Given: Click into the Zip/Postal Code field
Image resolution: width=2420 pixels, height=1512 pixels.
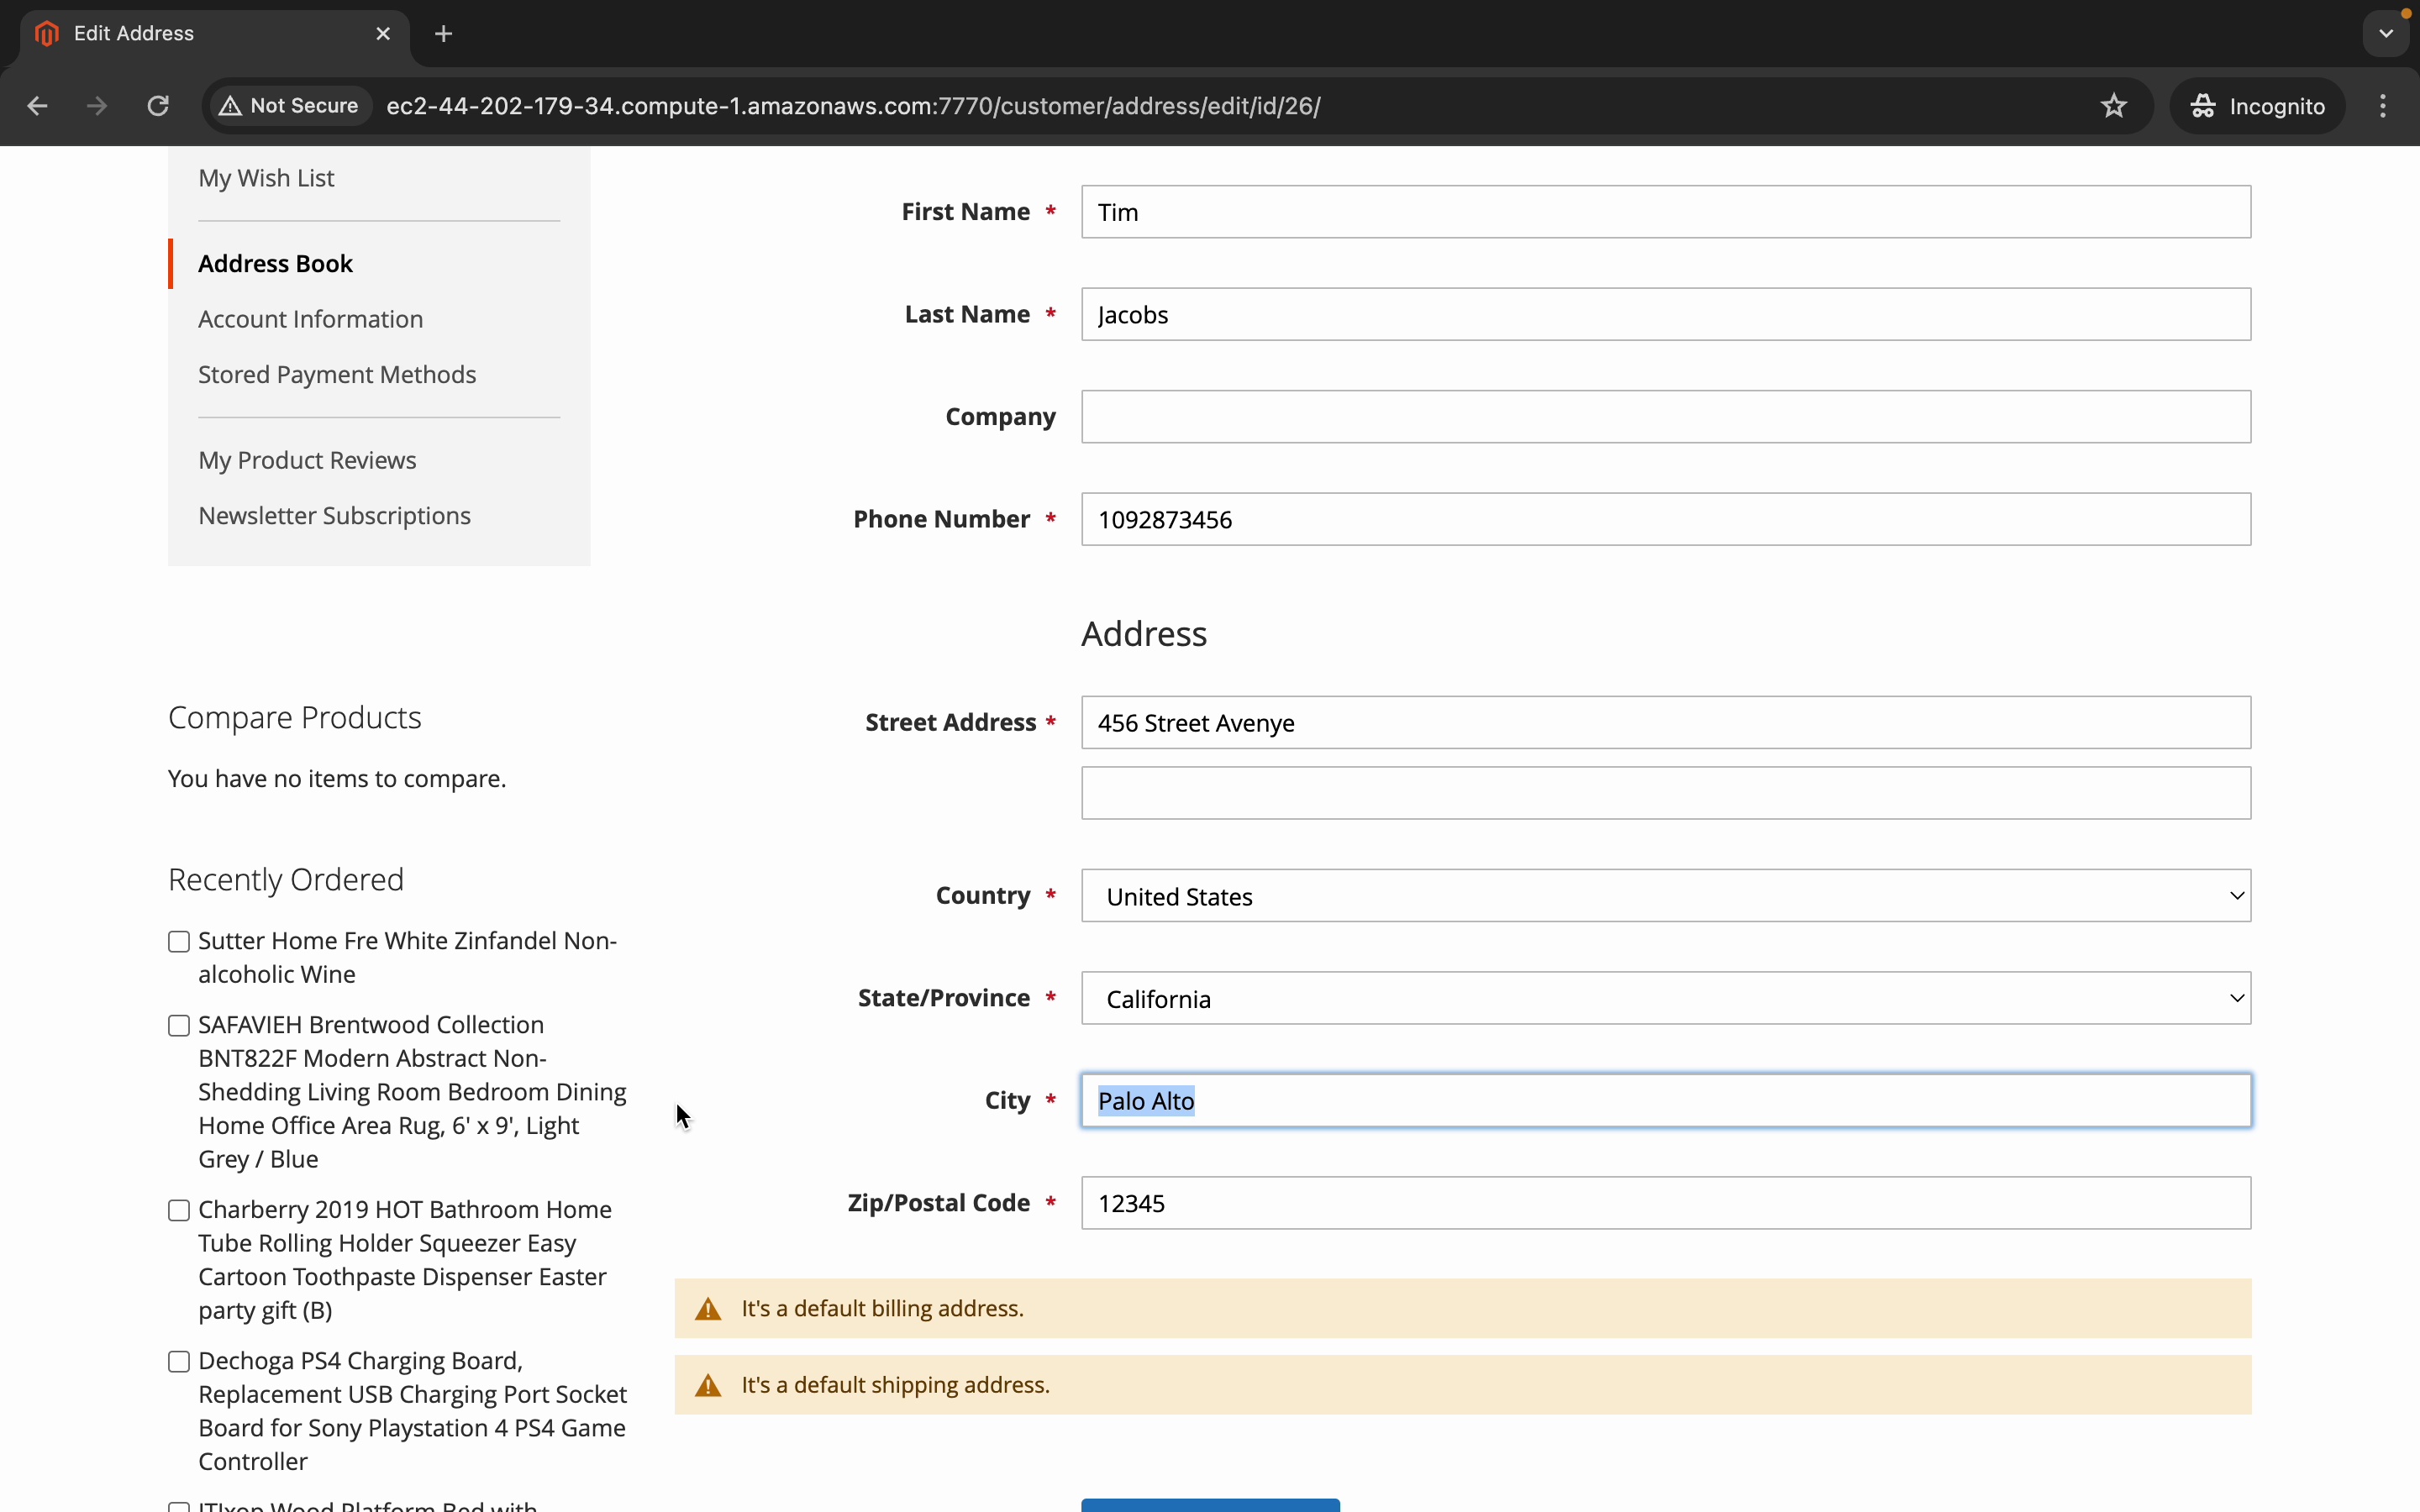Looking at the screenshot, I should point(1665,1203).
